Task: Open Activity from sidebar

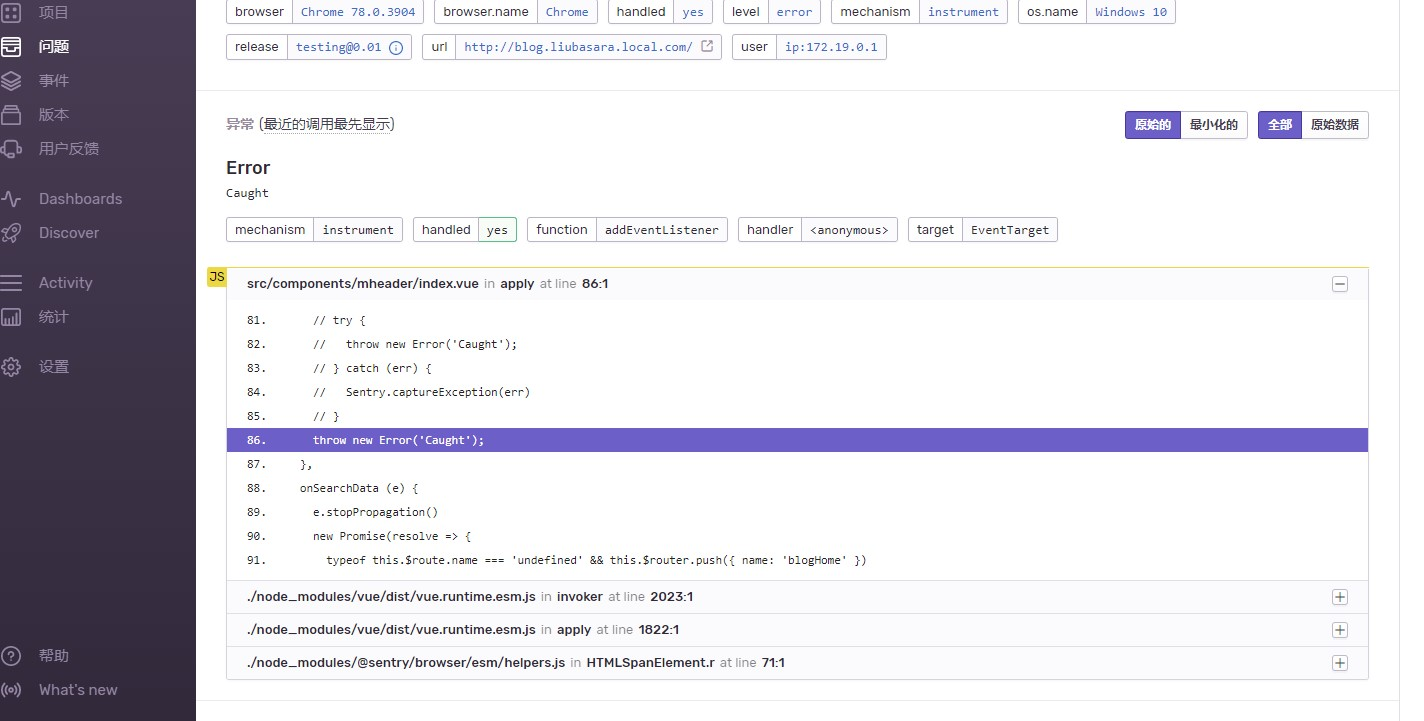Action: pos(65,282)
